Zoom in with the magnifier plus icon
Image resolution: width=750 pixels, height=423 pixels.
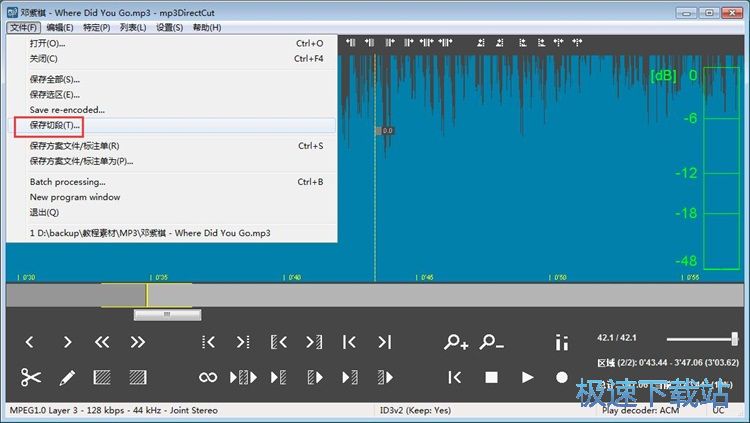coord(456,342)
